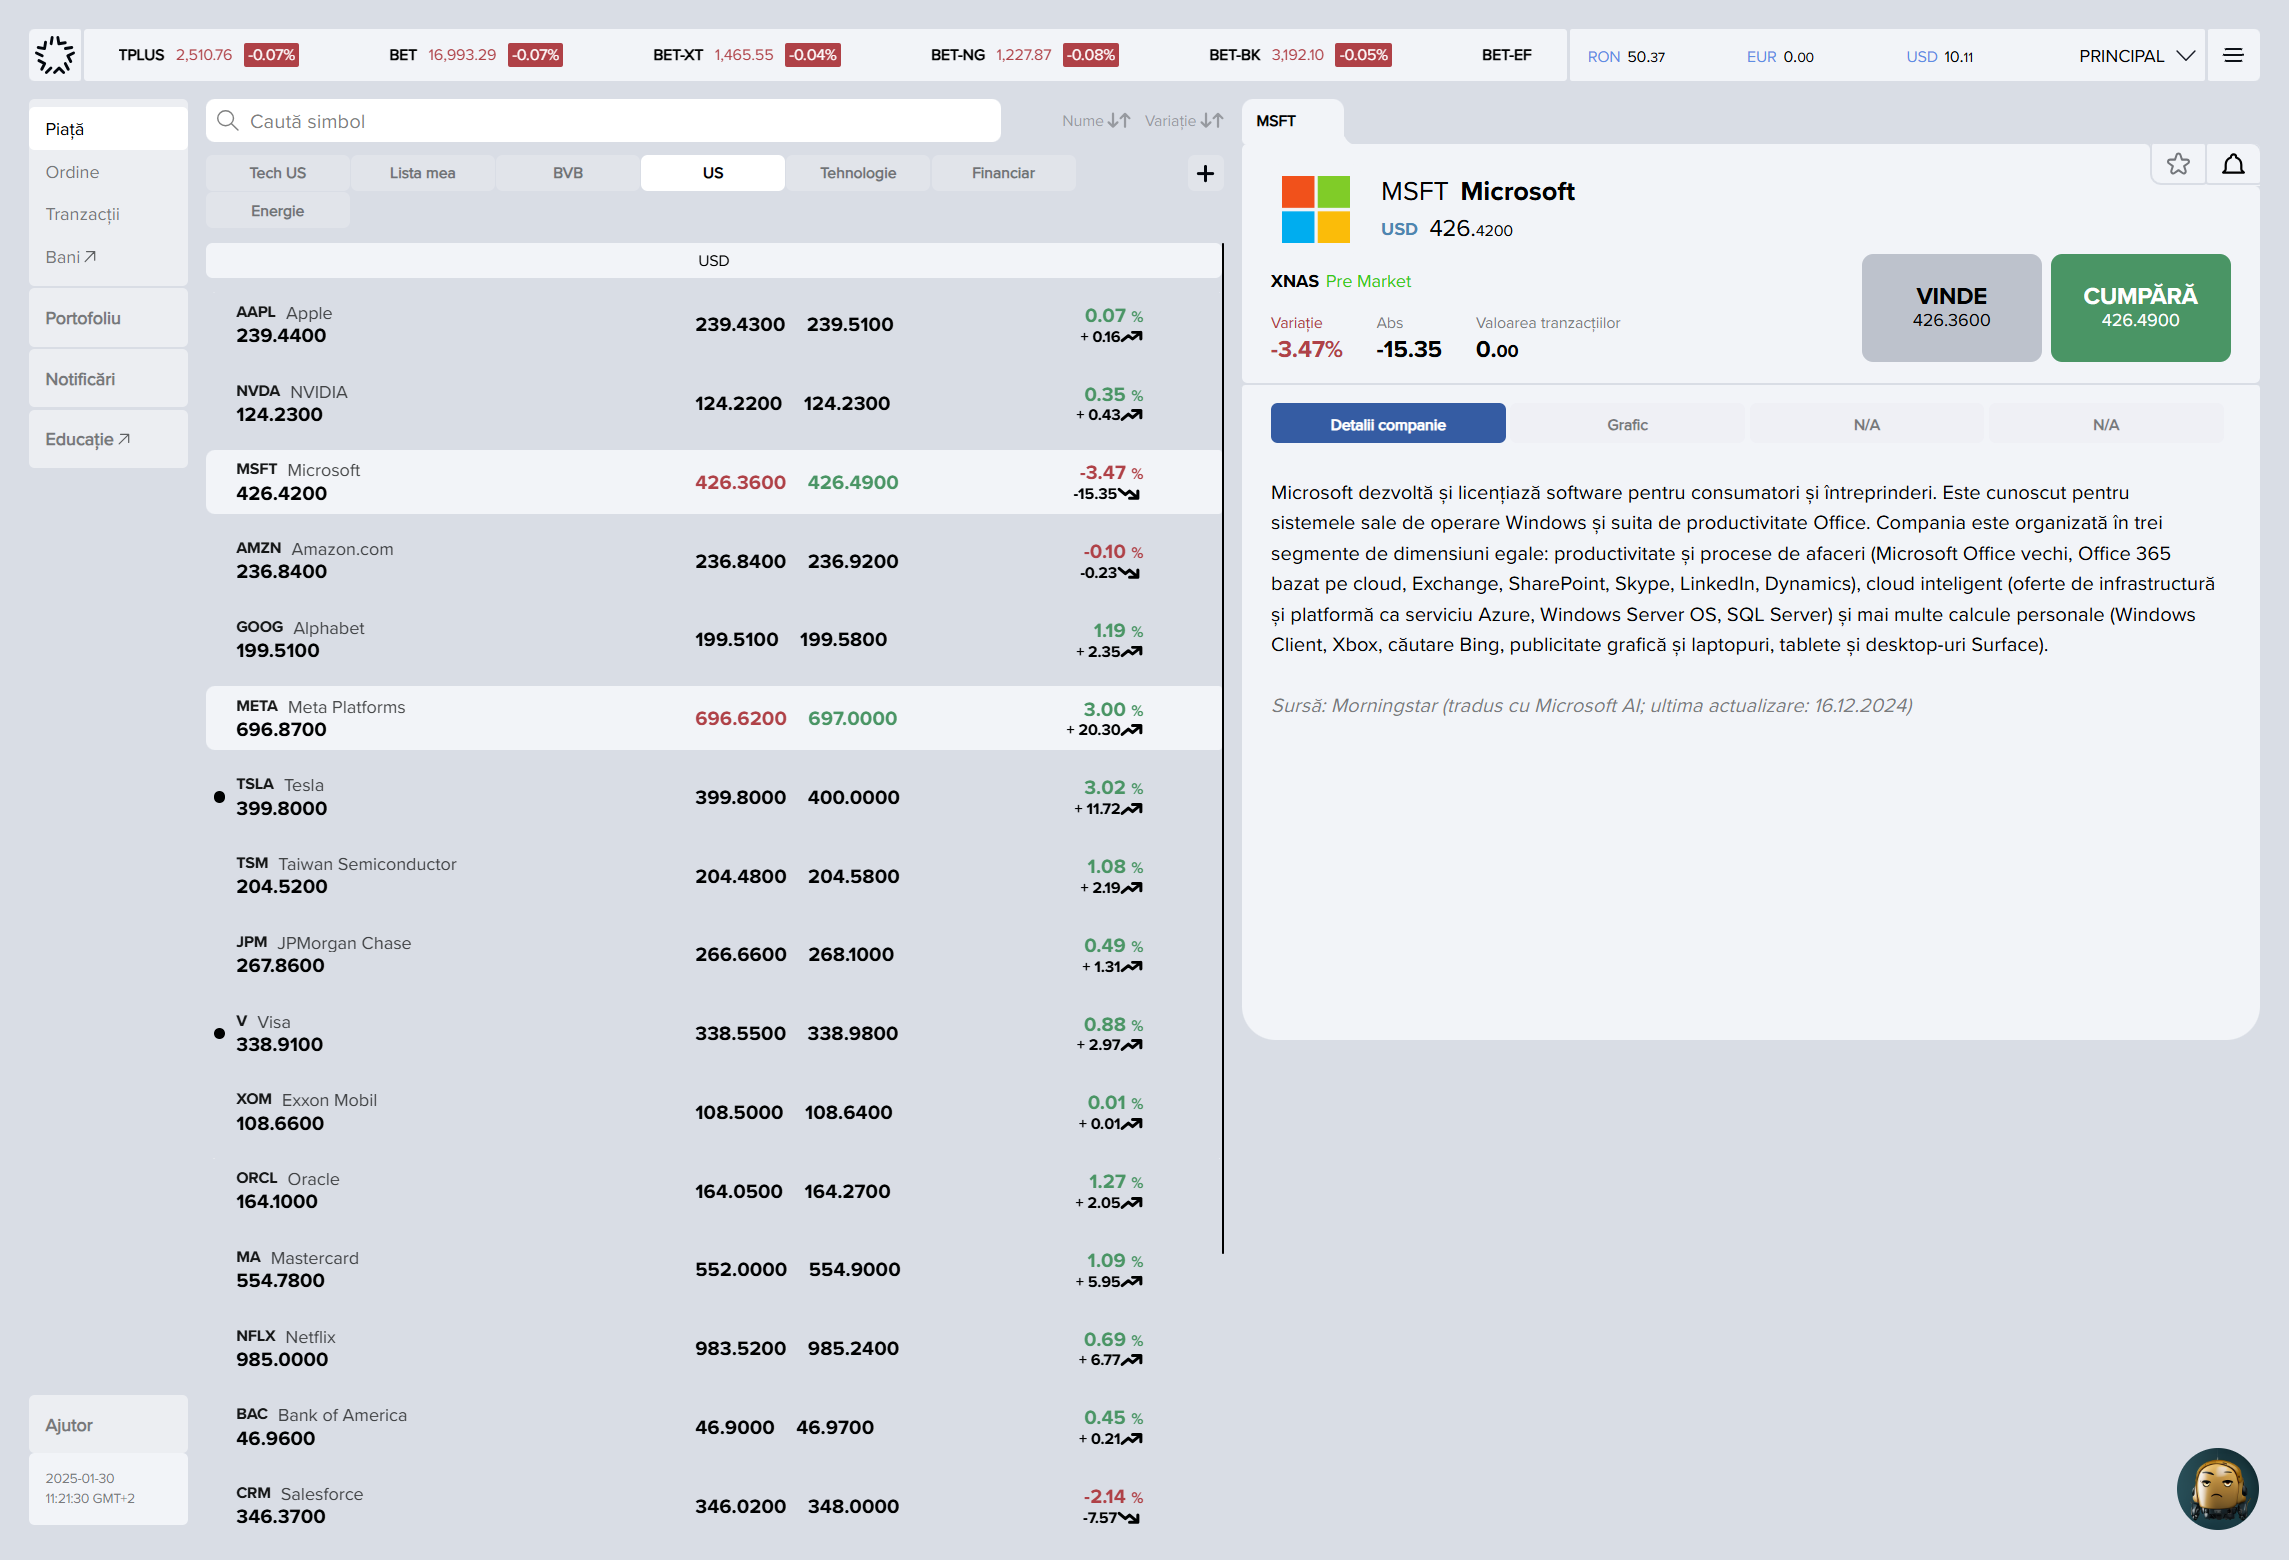Select the AAPL Apple row
This screenshot has height=1560, width=2289.
(x=713, y=324)
